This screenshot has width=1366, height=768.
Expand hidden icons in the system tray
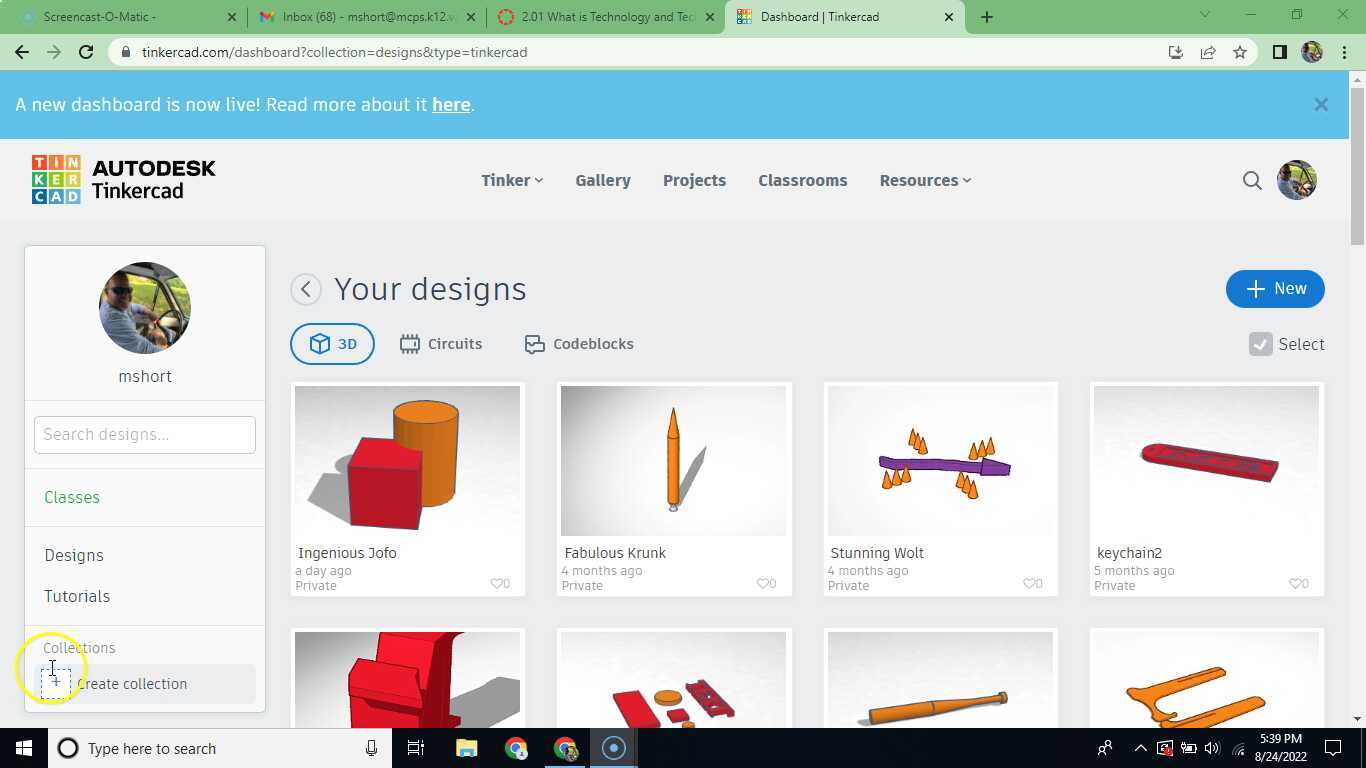point(1140,748)
